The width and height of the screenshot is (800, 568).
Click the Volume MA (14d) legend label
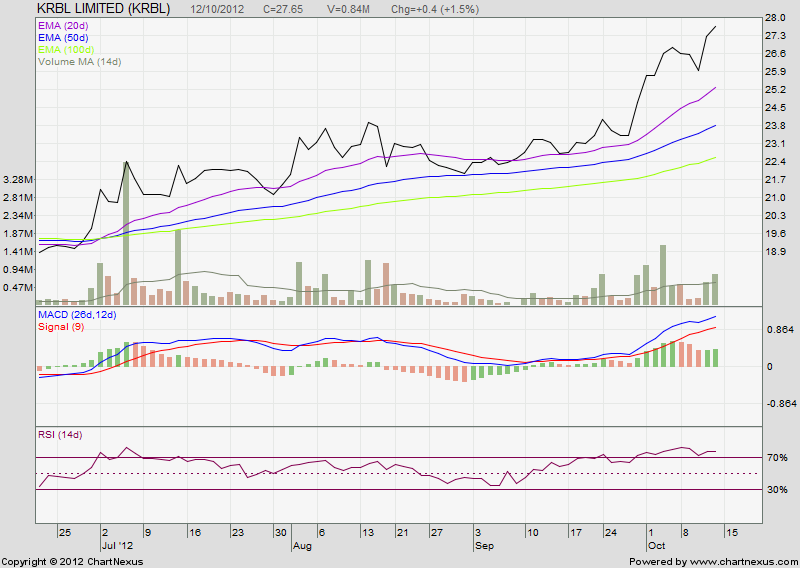click(x=80, y=62)
